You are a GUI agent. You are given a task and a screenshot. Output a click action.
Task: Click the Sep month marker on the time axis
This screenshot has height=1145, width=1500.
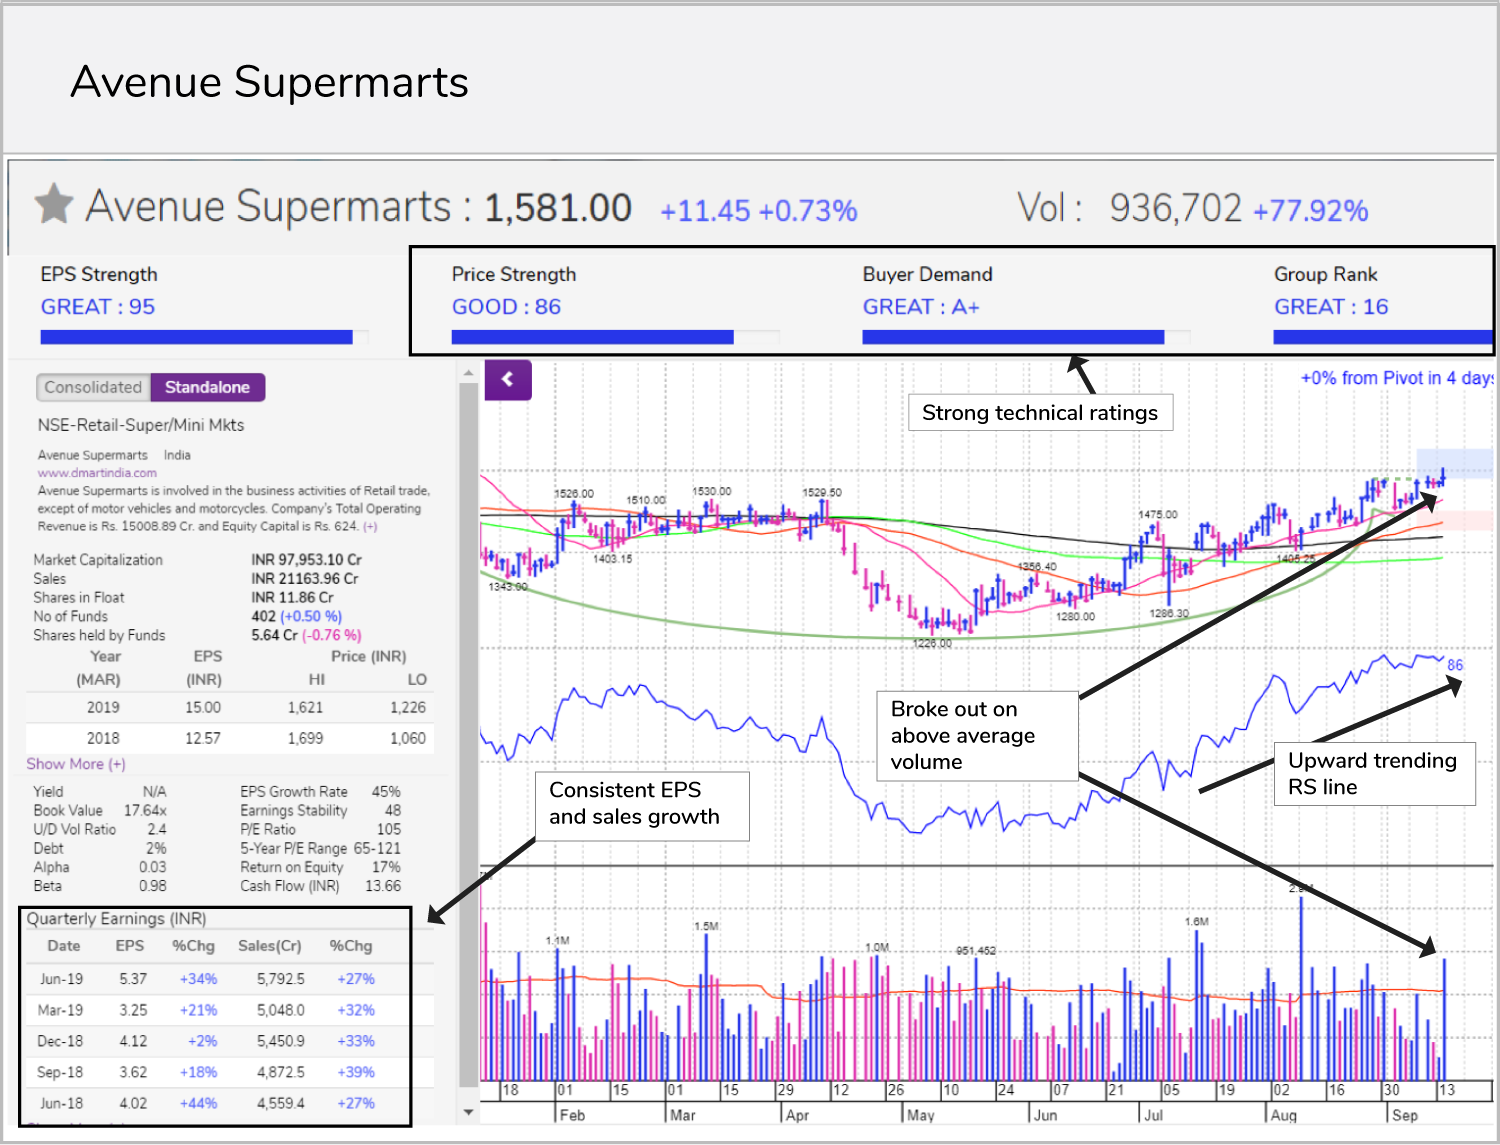tap(1405, 1115)
